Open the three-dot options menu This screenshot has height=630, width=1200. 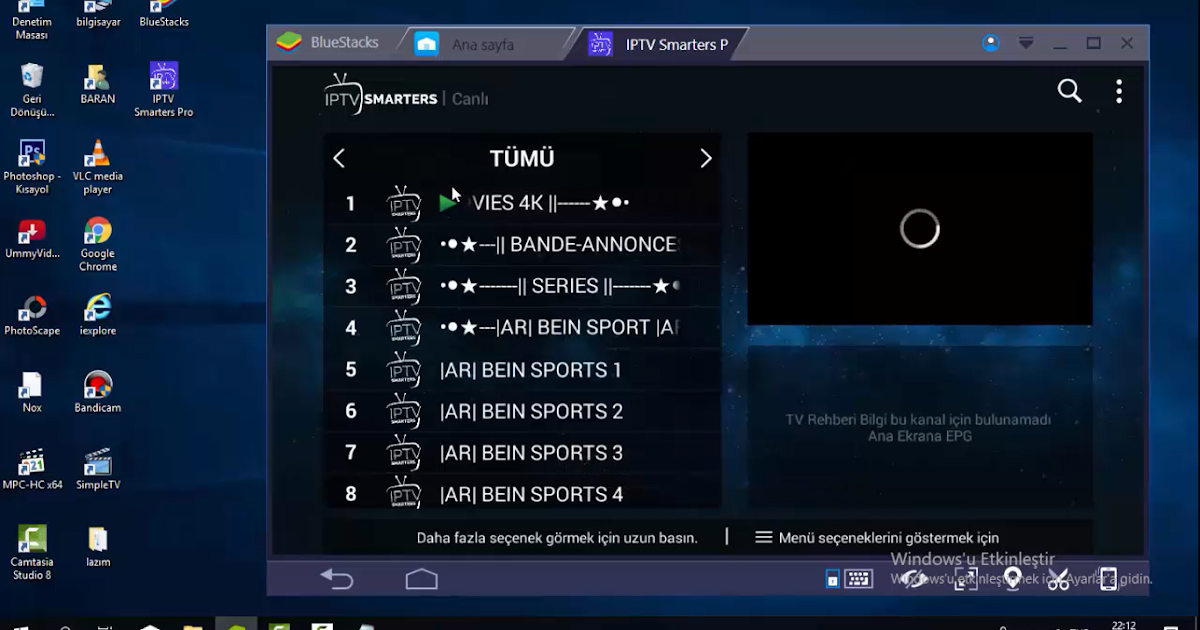[x=1119, y=91]
